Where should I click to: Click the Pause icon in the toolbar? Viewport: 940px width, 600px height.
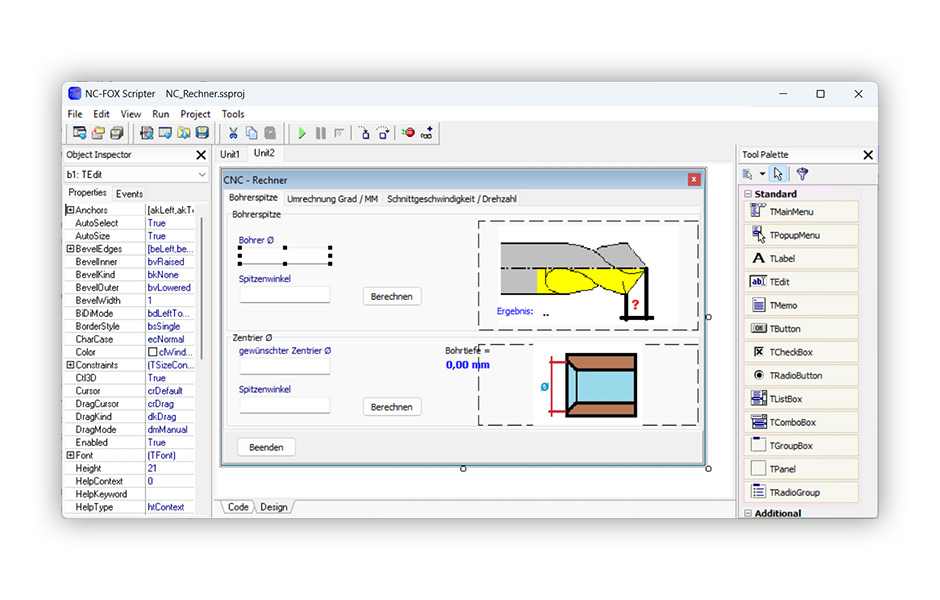321,133
